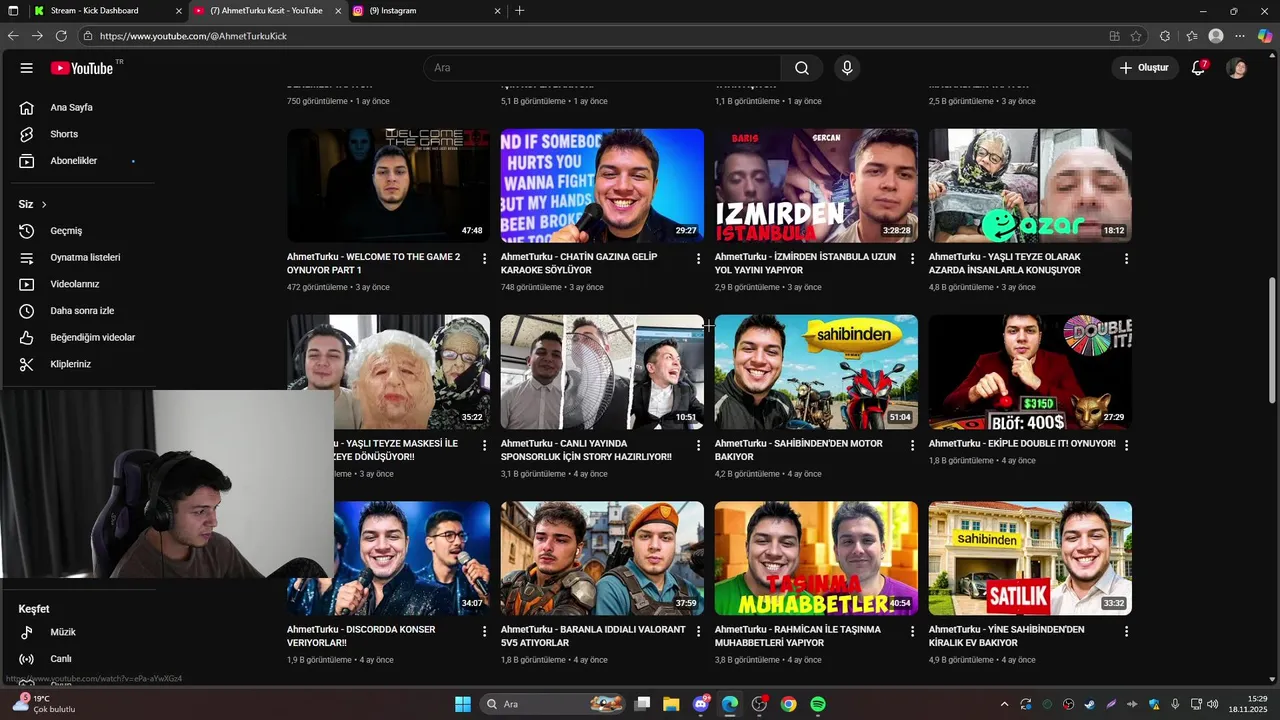Go back in browser
This screenshot has height=720, width=1280.
[x=13, y=36]
